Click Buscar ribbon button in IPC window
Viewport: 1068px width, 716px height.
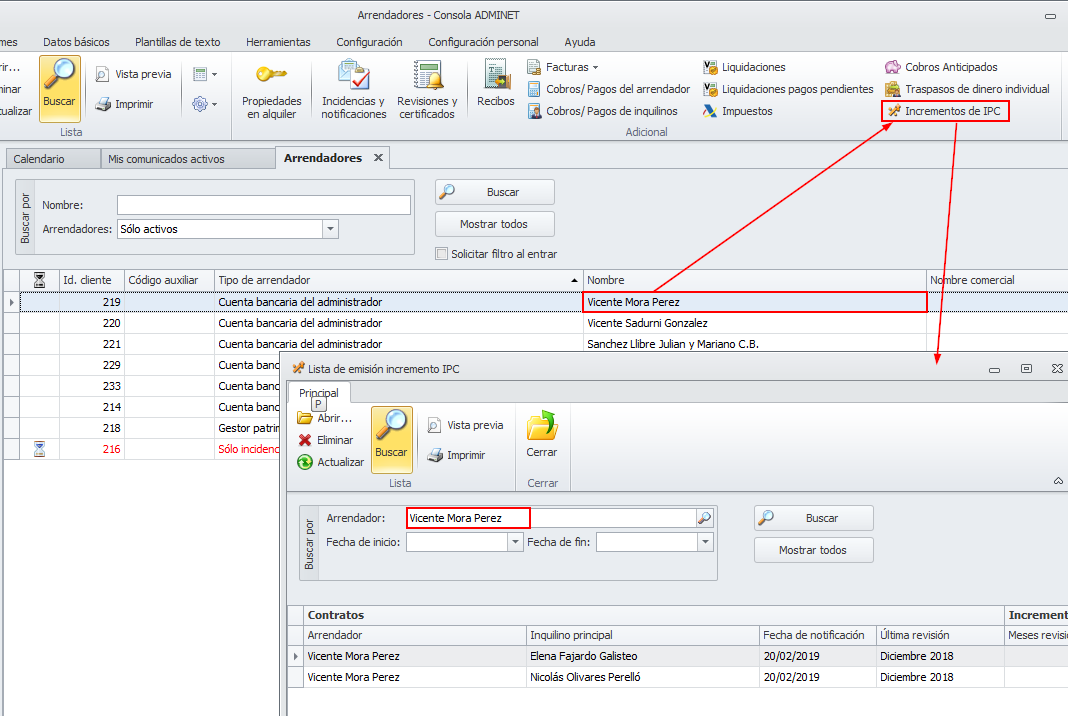click(391, 439)
